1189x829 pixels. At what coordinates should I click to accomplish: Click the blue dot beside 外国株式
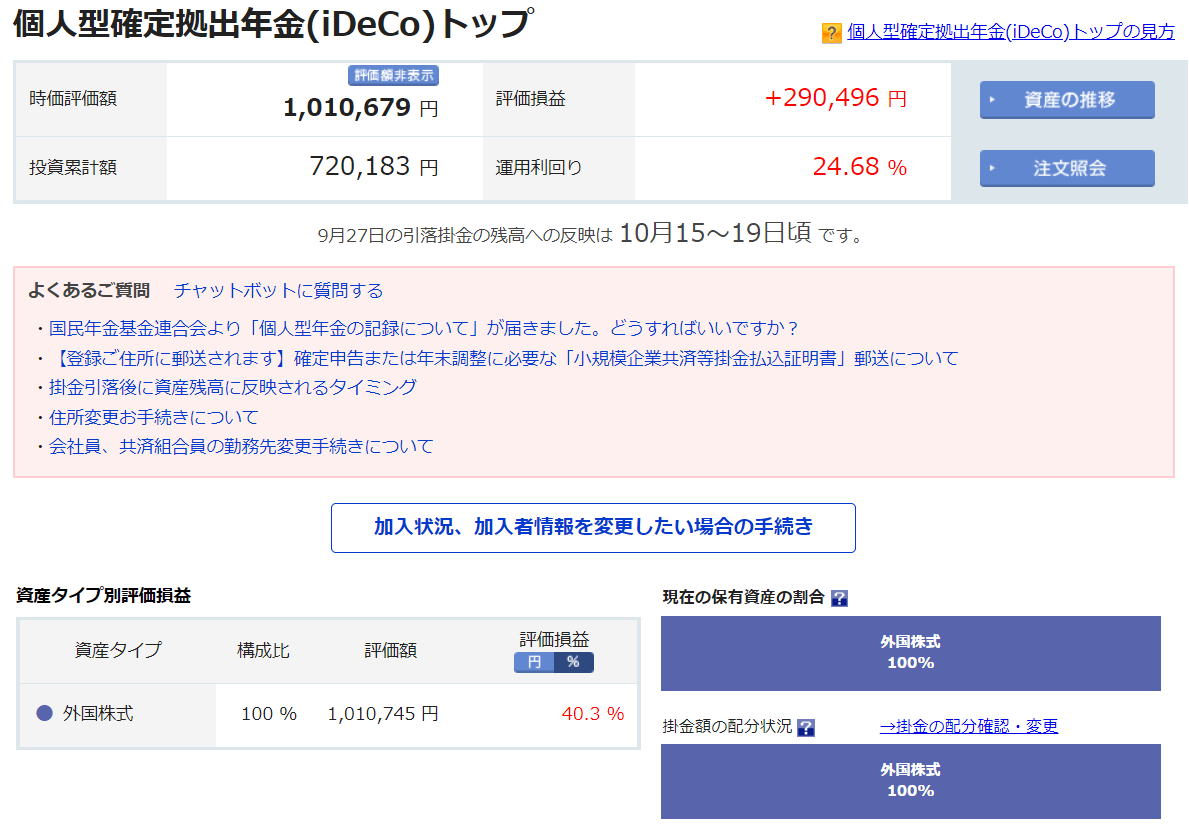[x=45, y=714]
